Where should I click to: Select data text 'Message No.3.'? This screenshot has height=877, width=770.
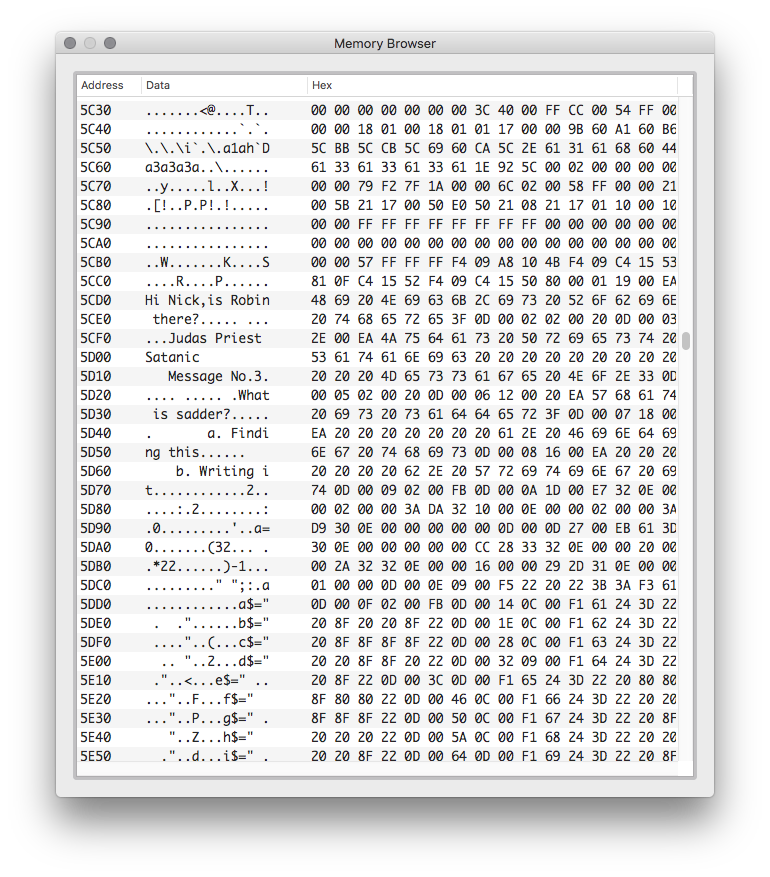point(218,376)
